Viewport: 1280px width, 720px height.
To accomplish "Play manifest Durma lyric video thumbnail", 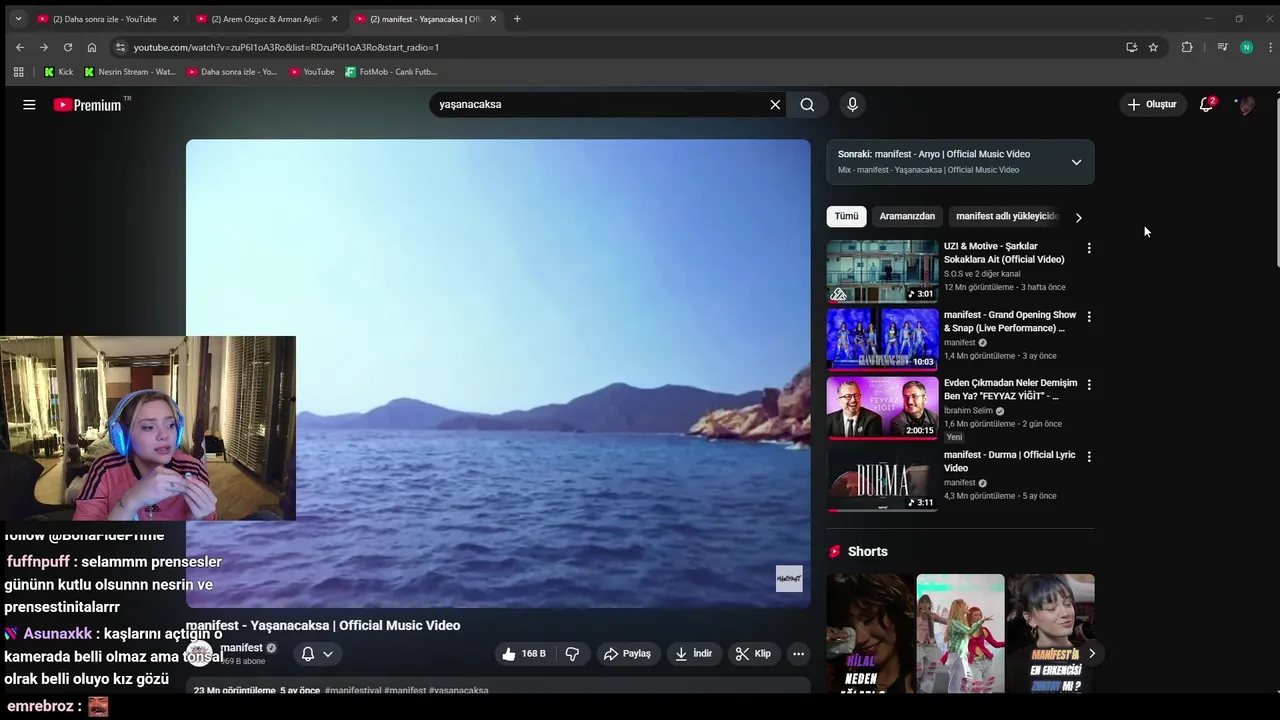I will click(x=882, y=480).
